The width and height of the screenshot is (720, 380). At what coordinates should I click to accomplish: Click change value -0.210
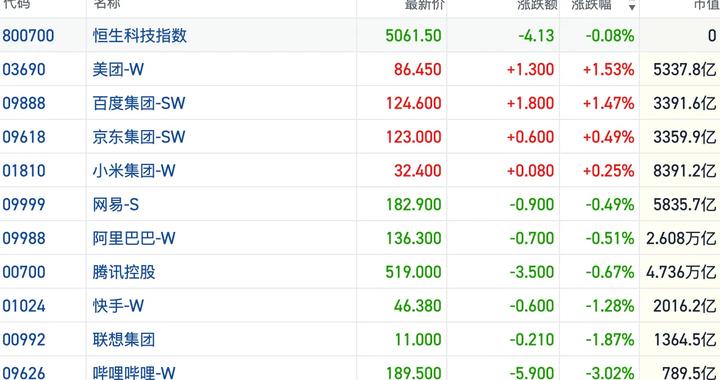click(532, 340)
